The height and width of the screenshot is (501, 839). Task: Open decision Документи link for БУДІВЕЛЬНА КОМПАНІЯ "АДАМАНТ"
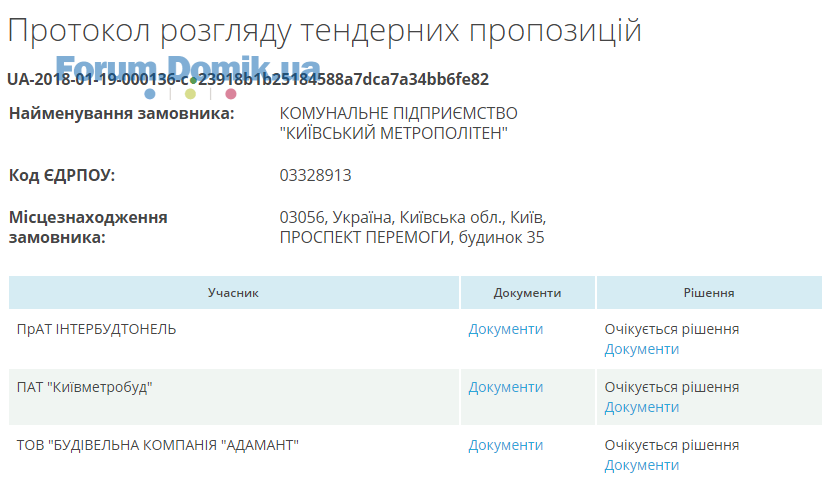coord(641,465)
